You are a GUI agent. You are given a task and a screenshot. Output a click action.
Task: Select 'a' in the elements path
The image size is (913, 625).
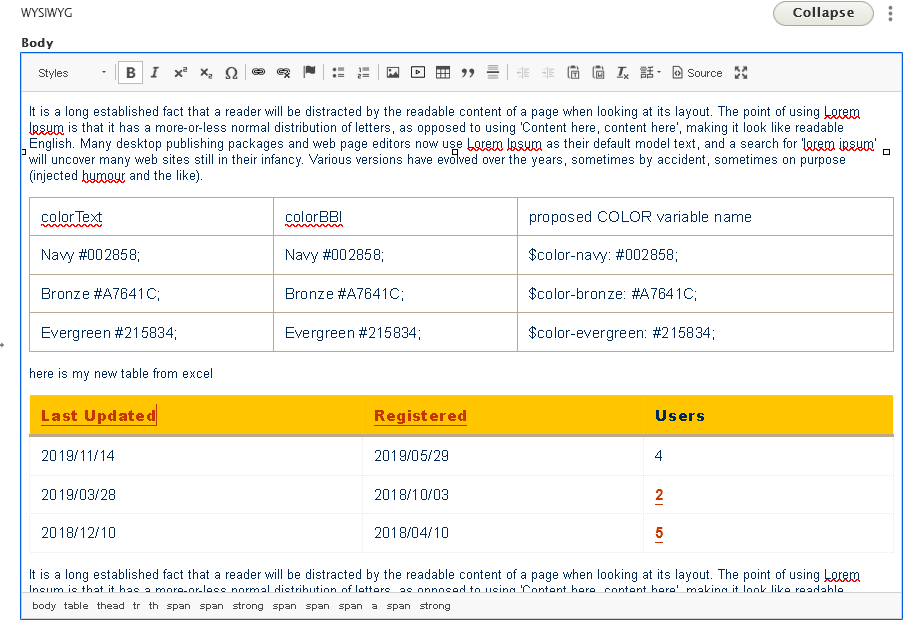point(374,606)
